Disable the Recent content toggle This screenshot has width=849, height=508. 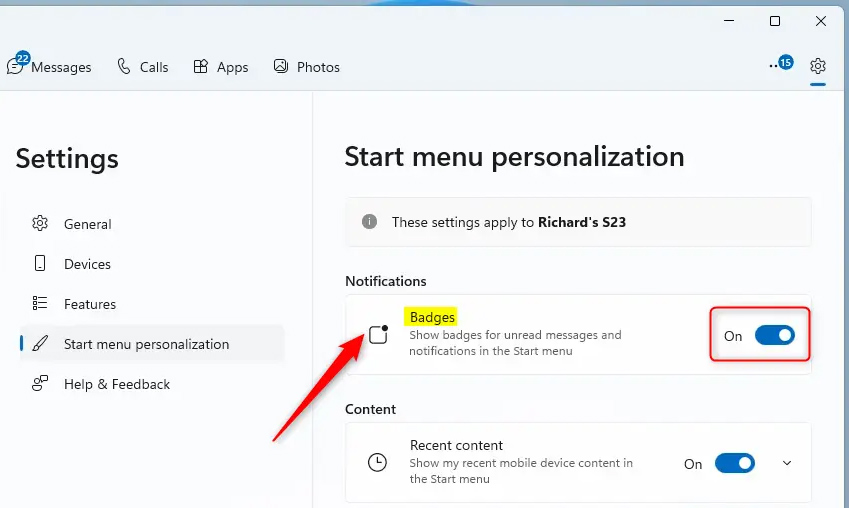pos(734,463)
